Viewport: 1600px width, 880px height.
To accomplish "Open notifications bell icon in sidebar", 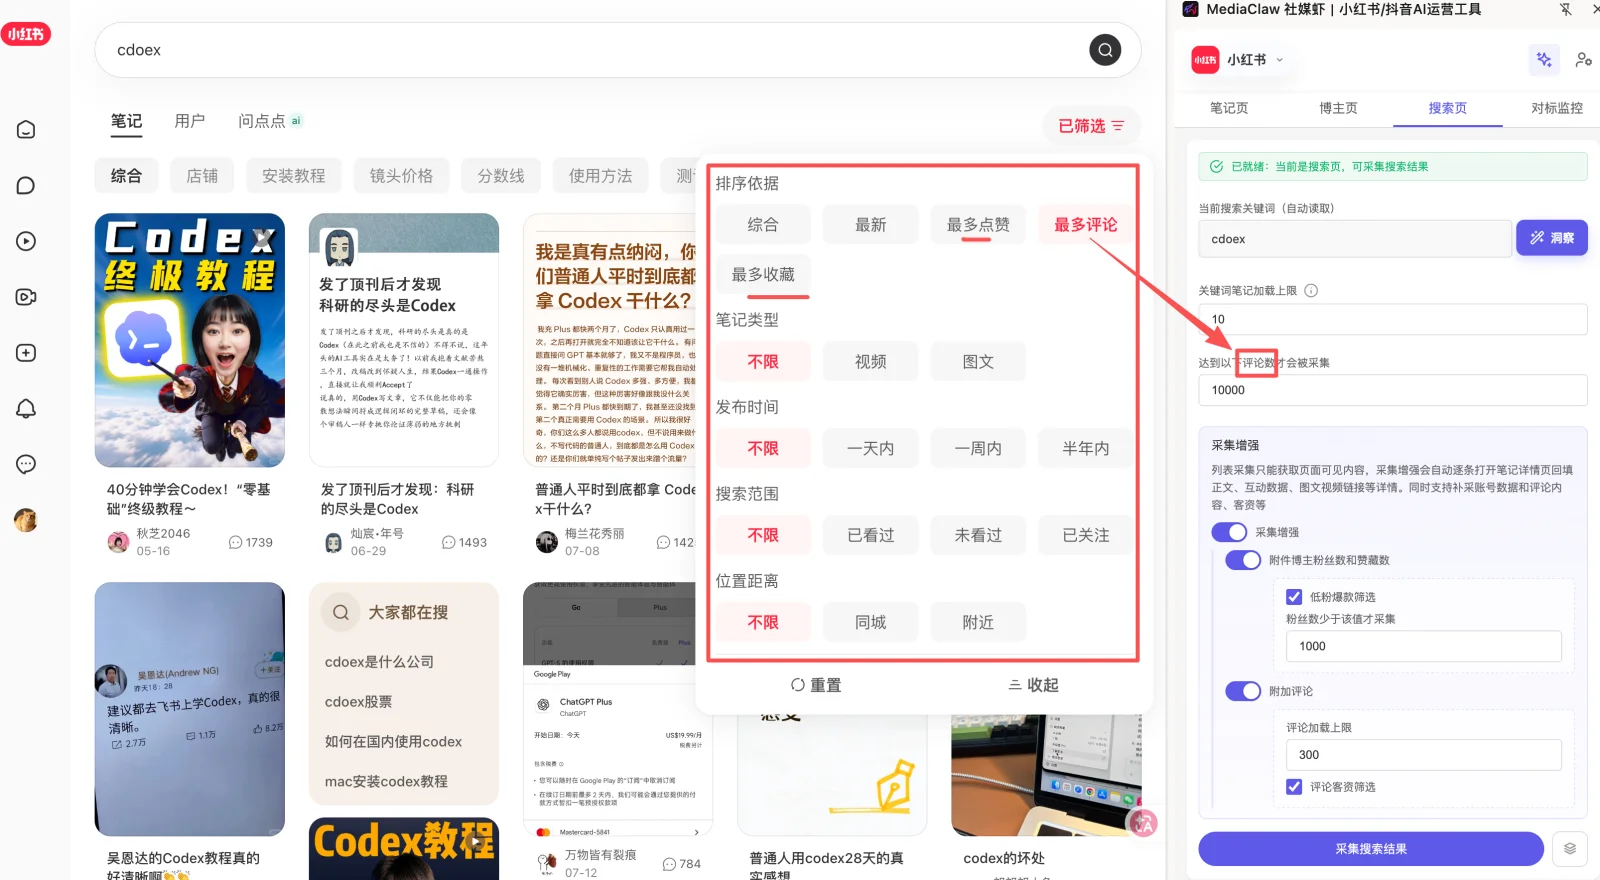I will click(26, 408).
